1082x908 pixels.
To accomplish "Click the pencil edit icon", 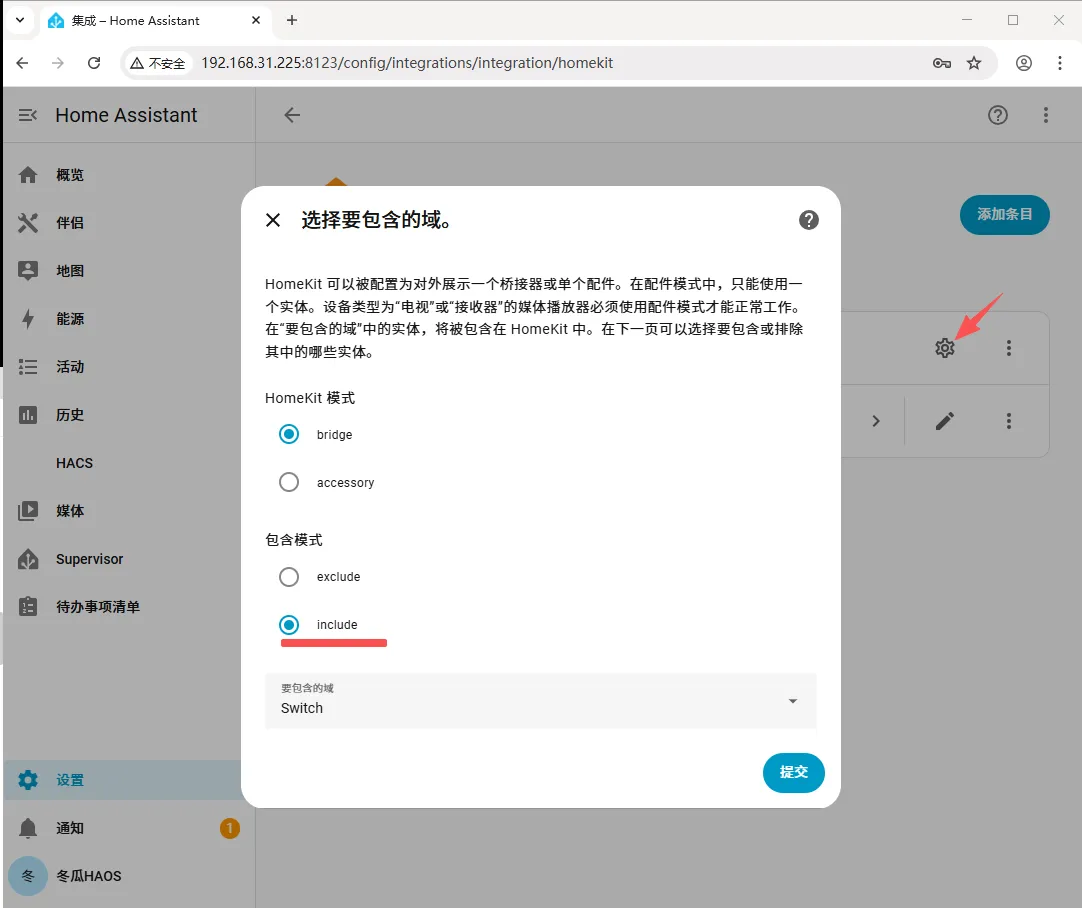I will point(945,421).
